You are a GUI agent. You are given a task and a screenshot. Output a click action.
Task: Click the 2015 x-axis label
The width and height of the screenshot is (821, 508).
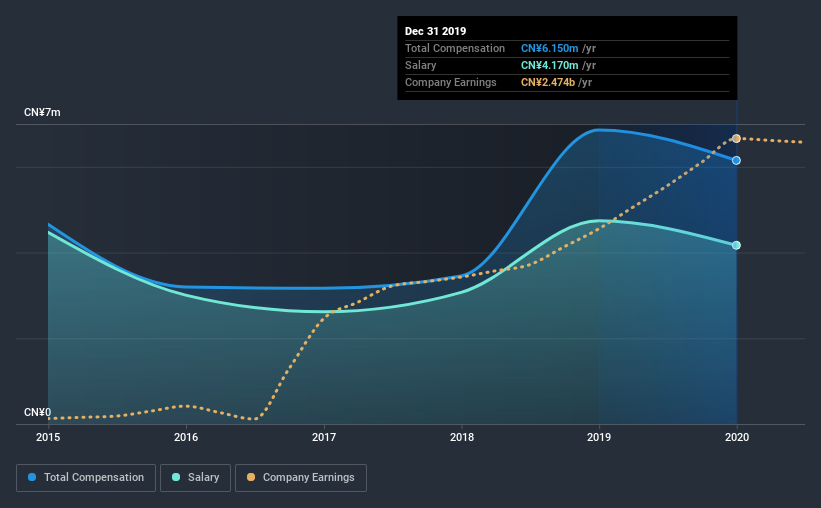(x=48, y=437)
